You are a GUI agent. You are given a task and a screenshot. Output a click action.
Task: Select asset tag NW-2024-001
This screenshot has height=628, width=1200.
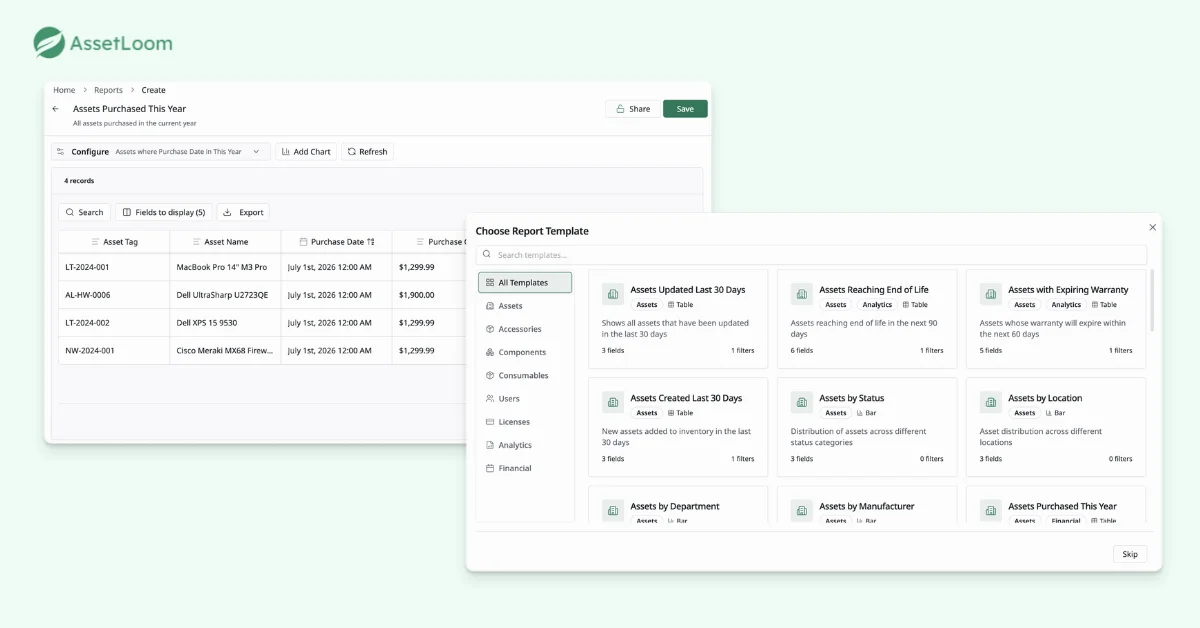click(89, 351)
